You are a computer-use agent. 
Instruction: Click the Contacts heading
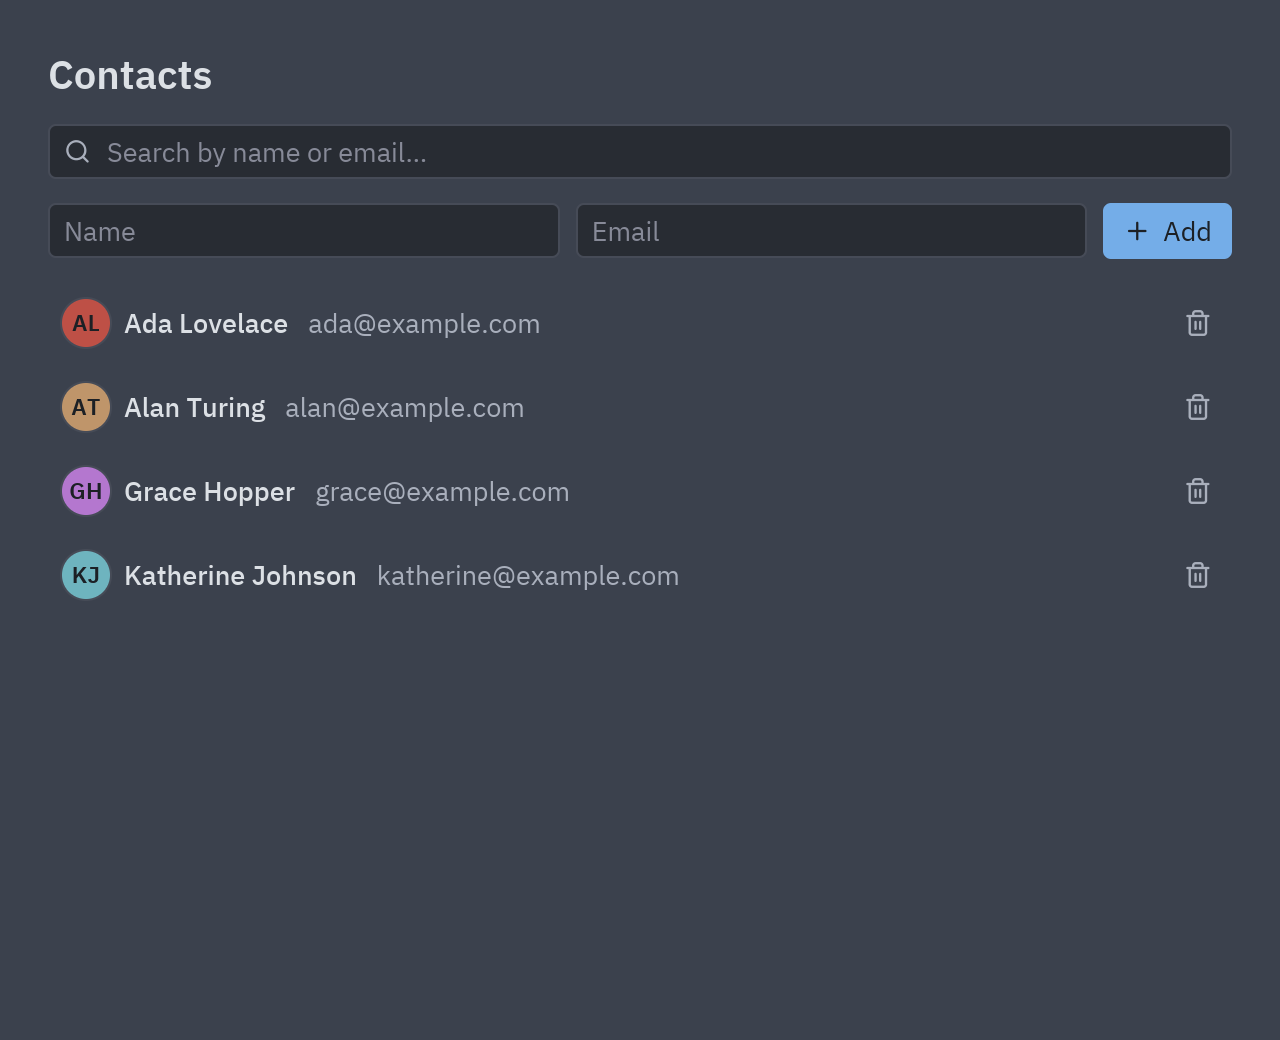(131, 76)
